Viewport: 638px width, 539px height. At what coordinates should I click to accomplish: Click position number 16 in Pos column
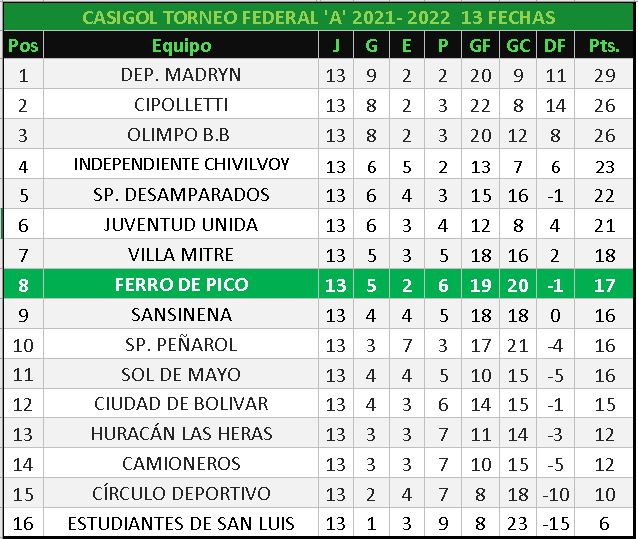(x=23, y=523)
